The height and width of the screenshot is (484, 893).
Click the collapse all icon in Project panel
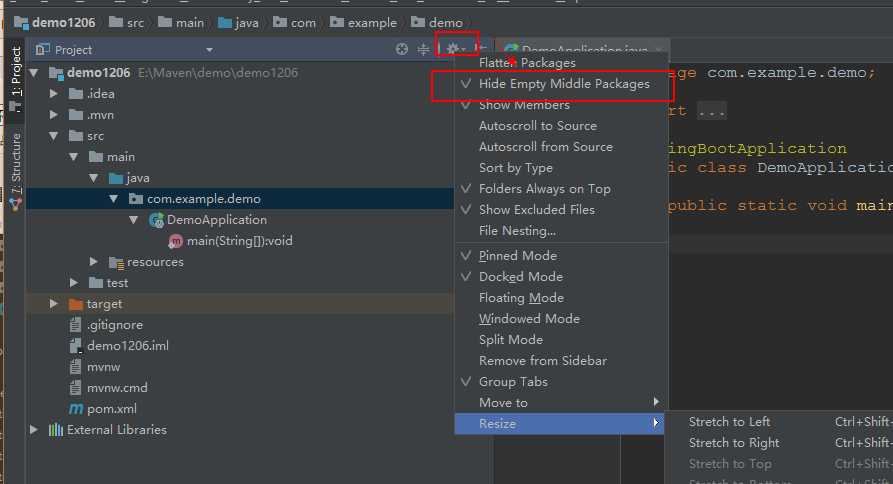[x=423, y=50]
